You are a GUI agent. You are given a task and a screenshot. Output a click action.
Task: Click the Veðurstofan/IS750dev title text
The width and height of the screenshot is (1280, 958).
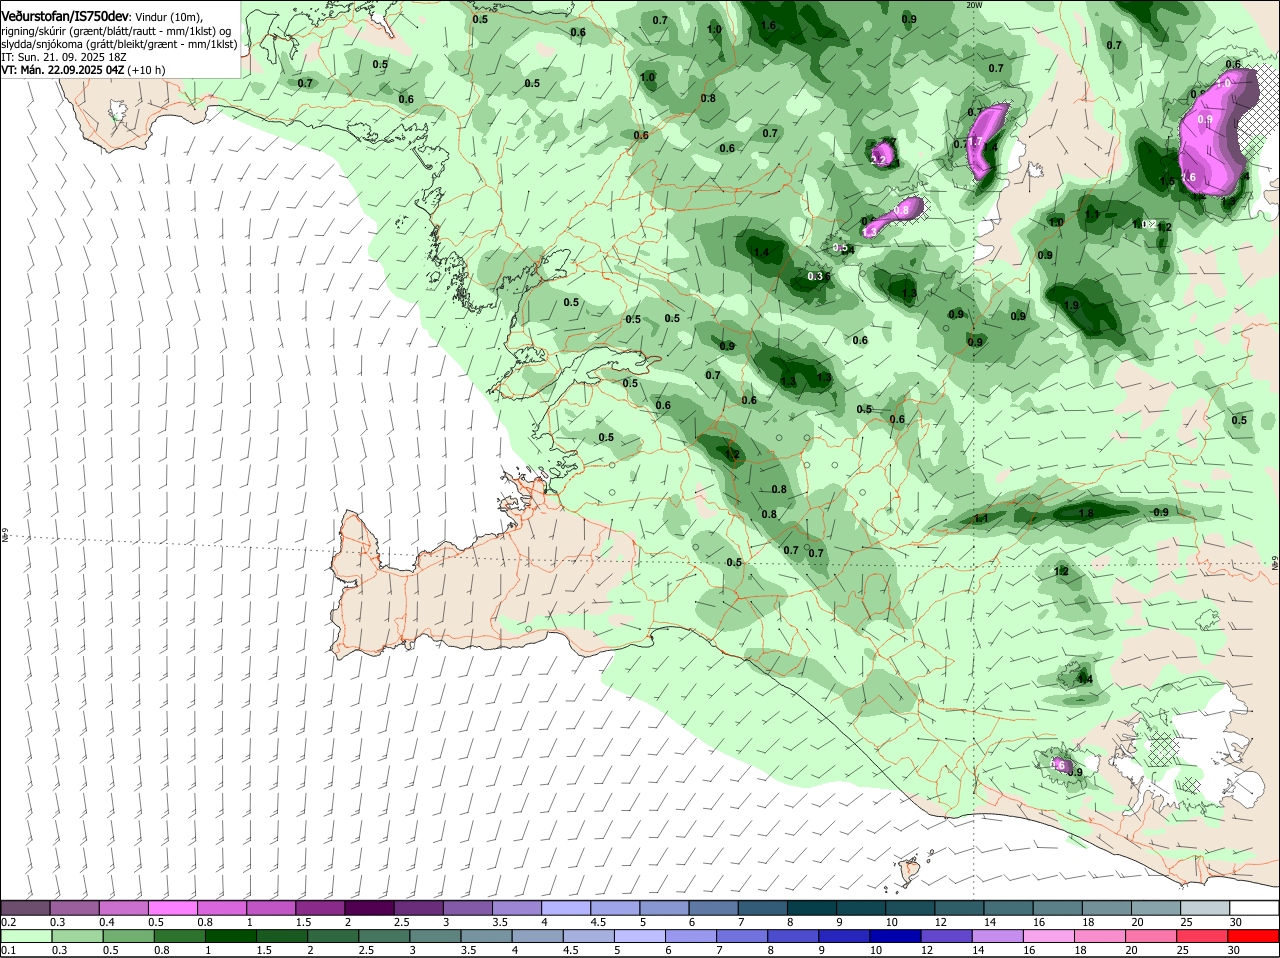coord(65,17)
